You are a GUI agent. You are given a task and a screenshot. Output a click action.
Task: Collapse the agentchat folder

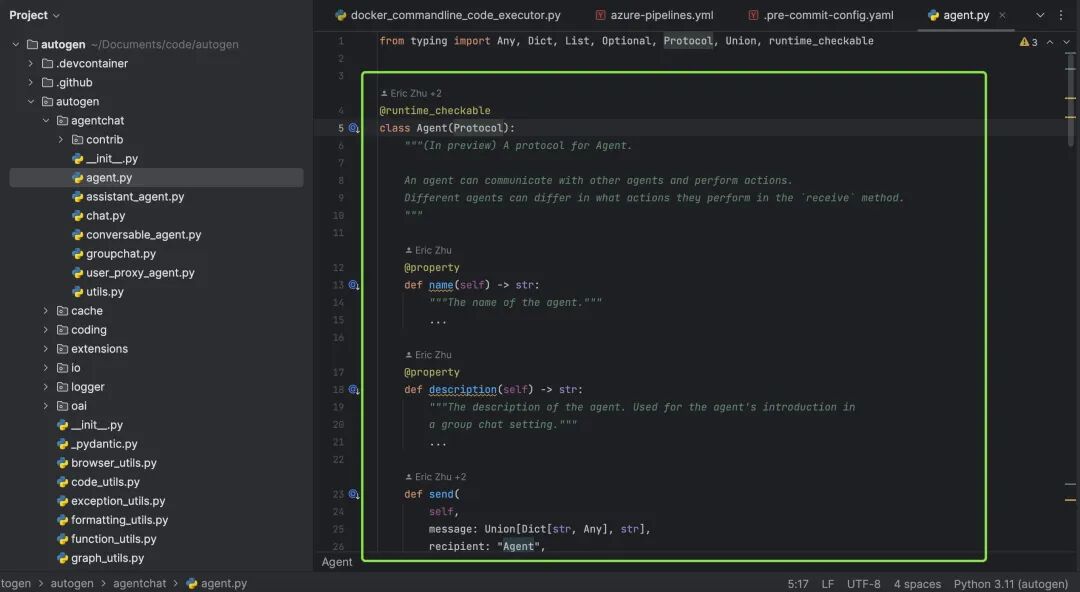tap(46, 121)
